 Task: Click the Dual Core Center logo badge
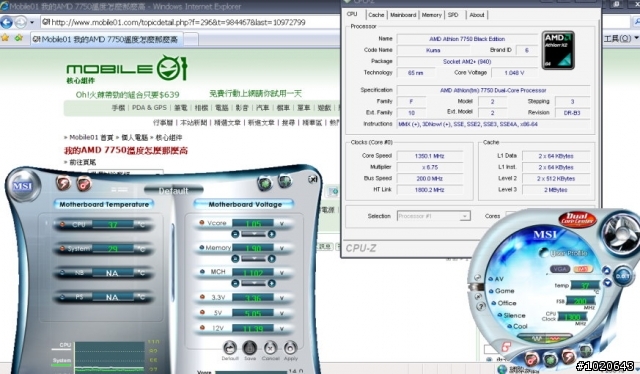[578, 220]
